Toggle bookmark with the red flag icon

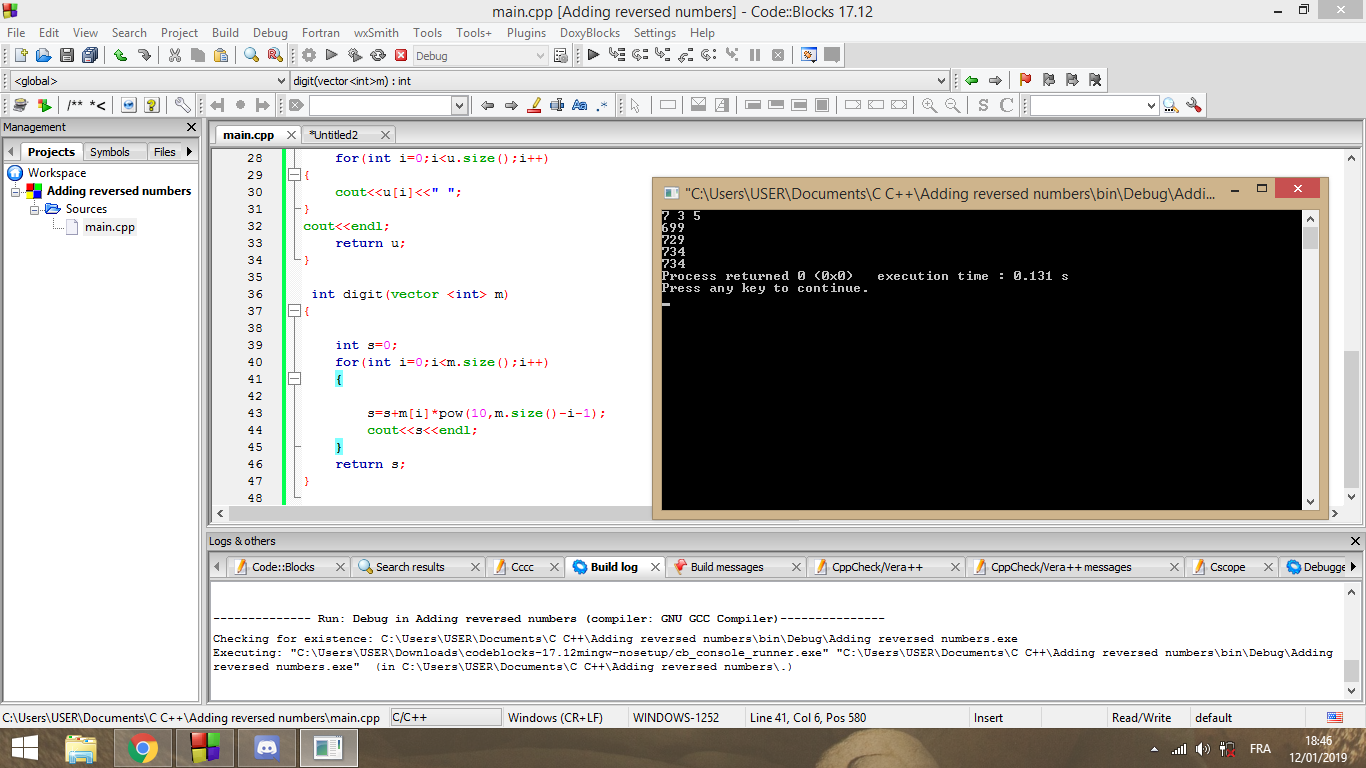[1025, 80]
